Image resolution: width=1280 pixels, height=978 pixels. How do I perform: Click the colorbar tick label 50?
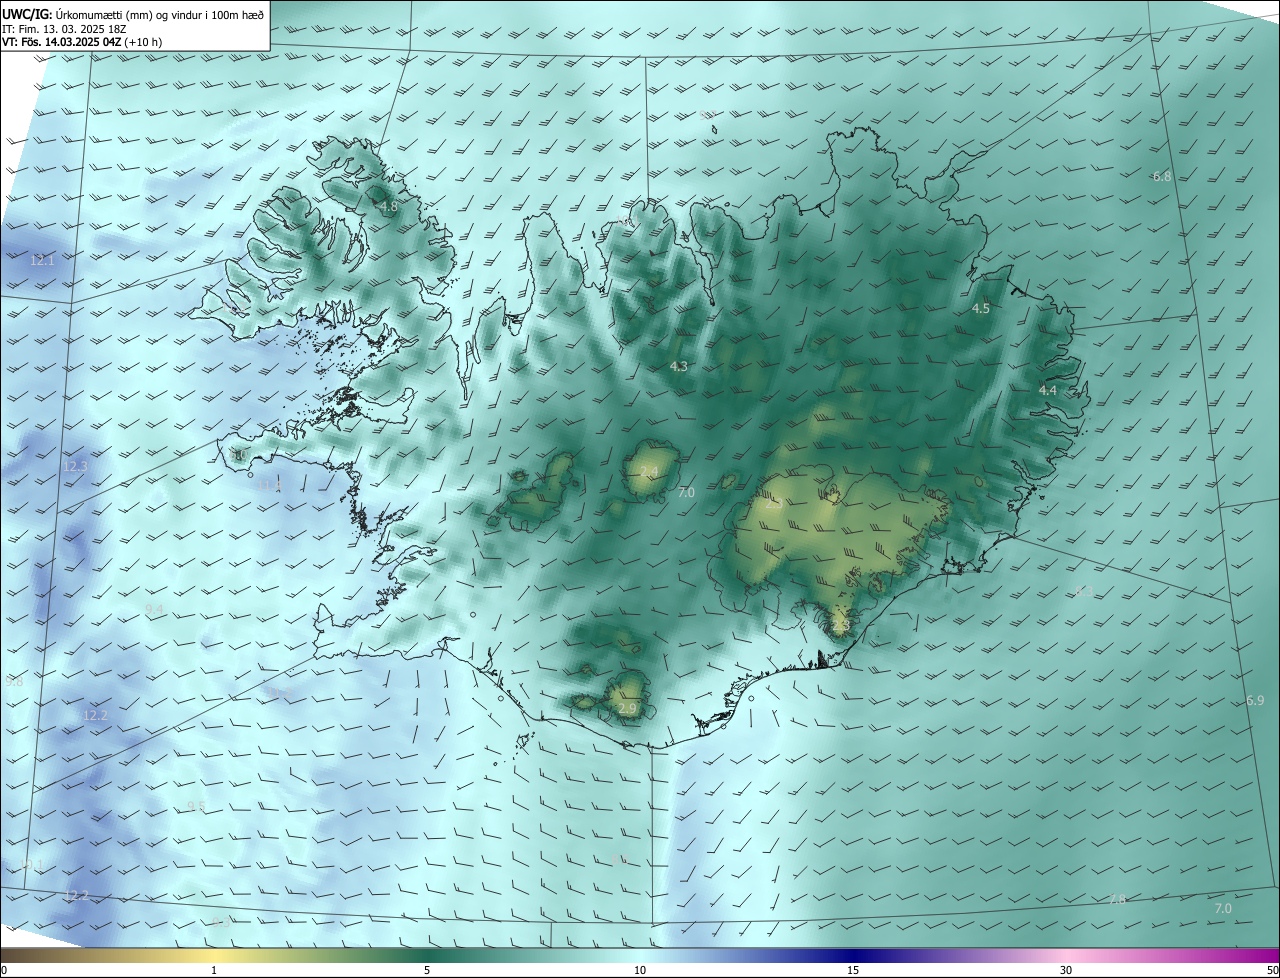[x=1272, y=970]
